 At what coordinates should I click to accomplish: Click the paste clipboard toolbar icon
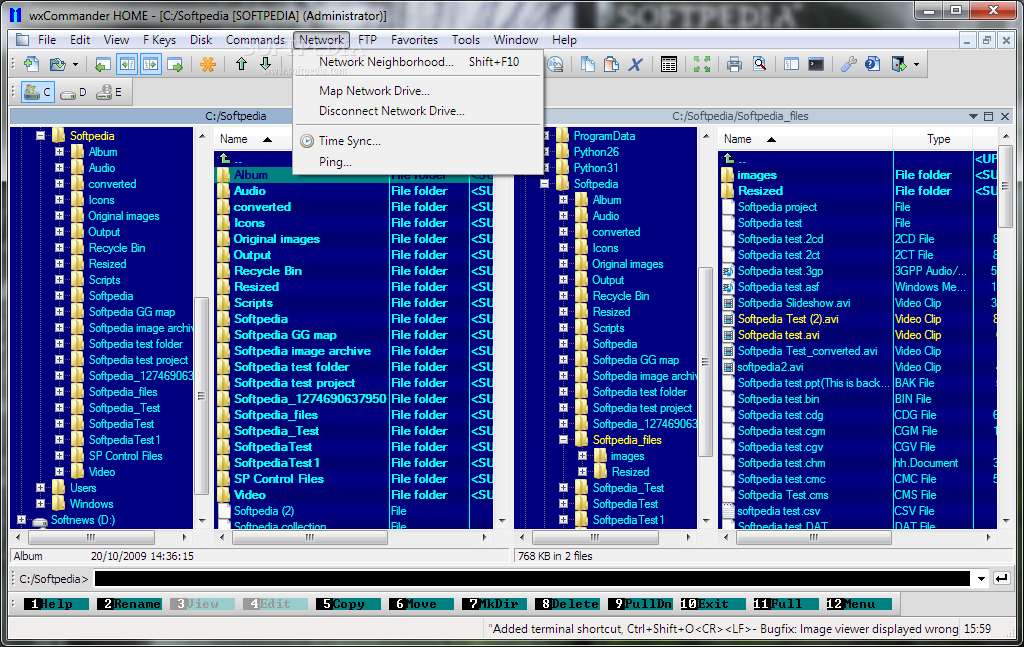click(x=611, y=64)
